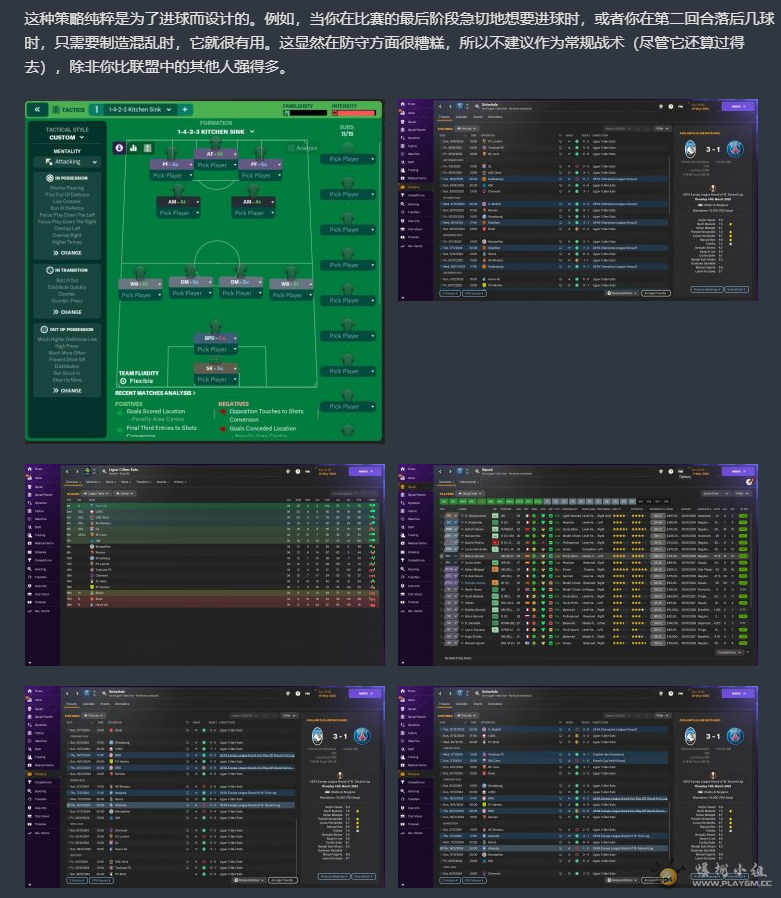Click the Subs 11/15 counter text
Image resolution: width=781 pixels, height=898 pixels.
[x=347, y=131]
